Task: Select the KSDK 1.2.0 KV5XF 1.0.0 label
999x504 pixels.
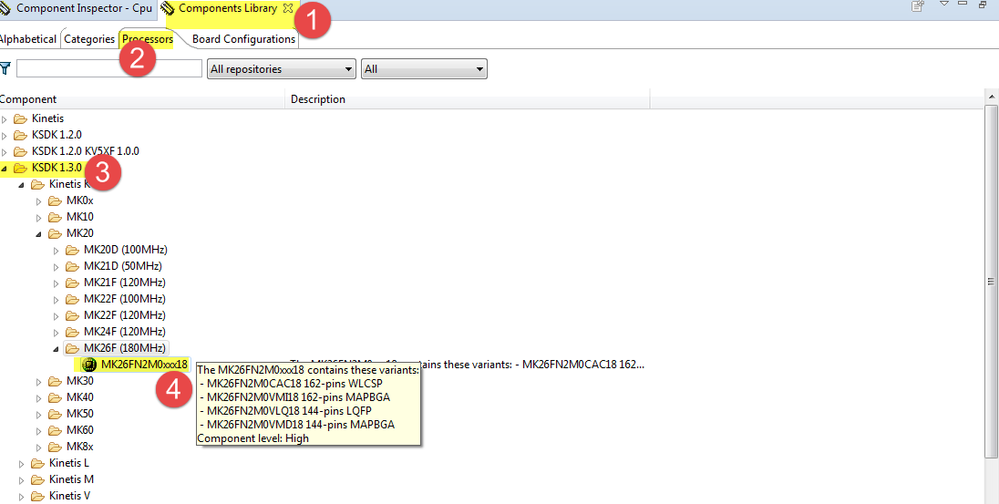Action: tap(85, 152)
